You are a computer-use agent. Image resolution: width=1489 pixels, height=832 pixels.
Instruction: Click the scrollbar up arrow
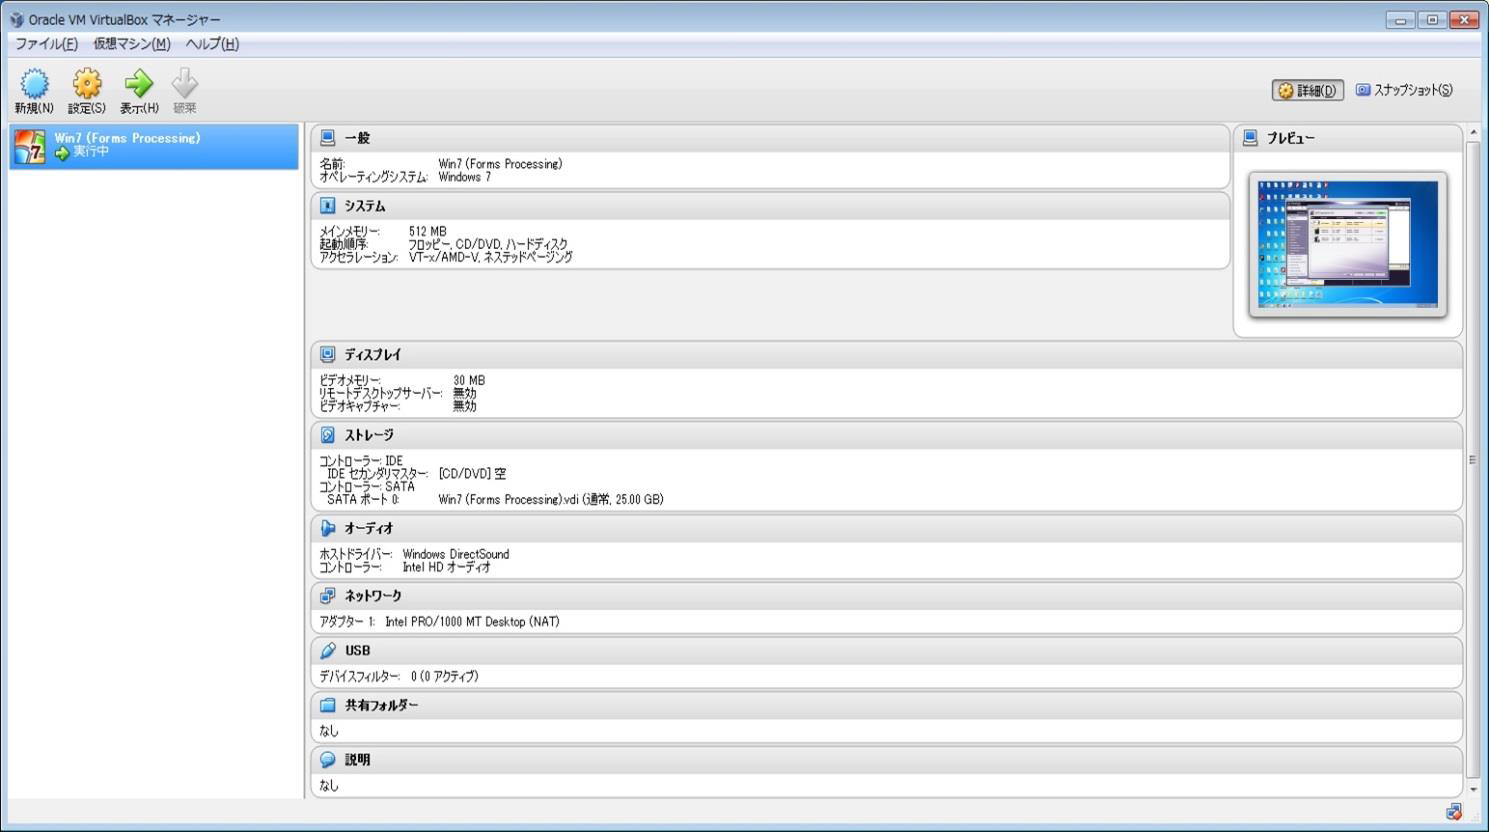(x=1473, y=133)
